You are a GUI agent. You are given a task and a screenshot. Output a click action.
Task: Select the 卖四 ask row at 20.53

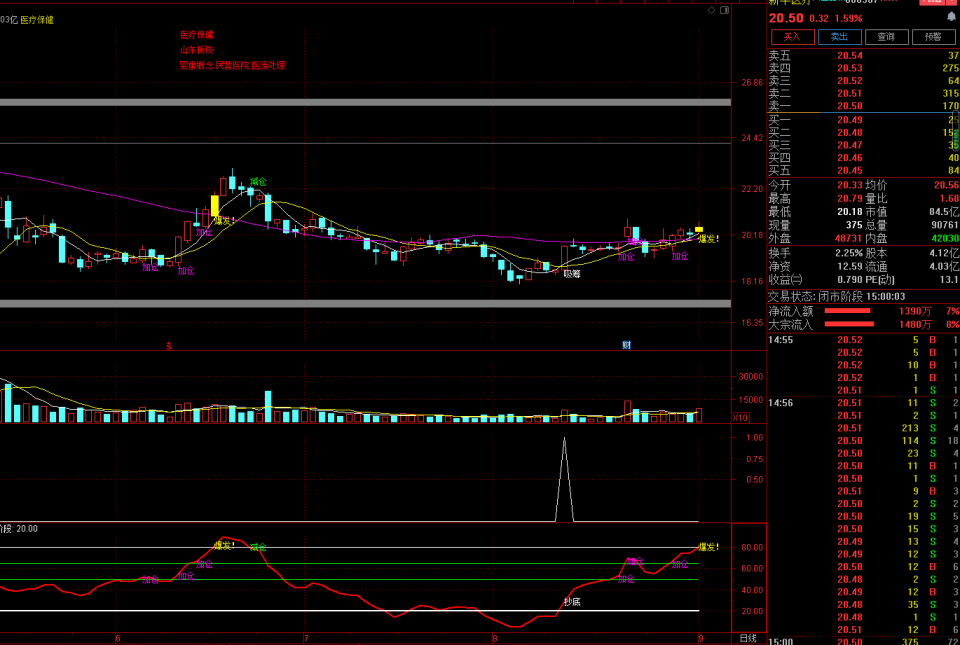tap(863, 69)
